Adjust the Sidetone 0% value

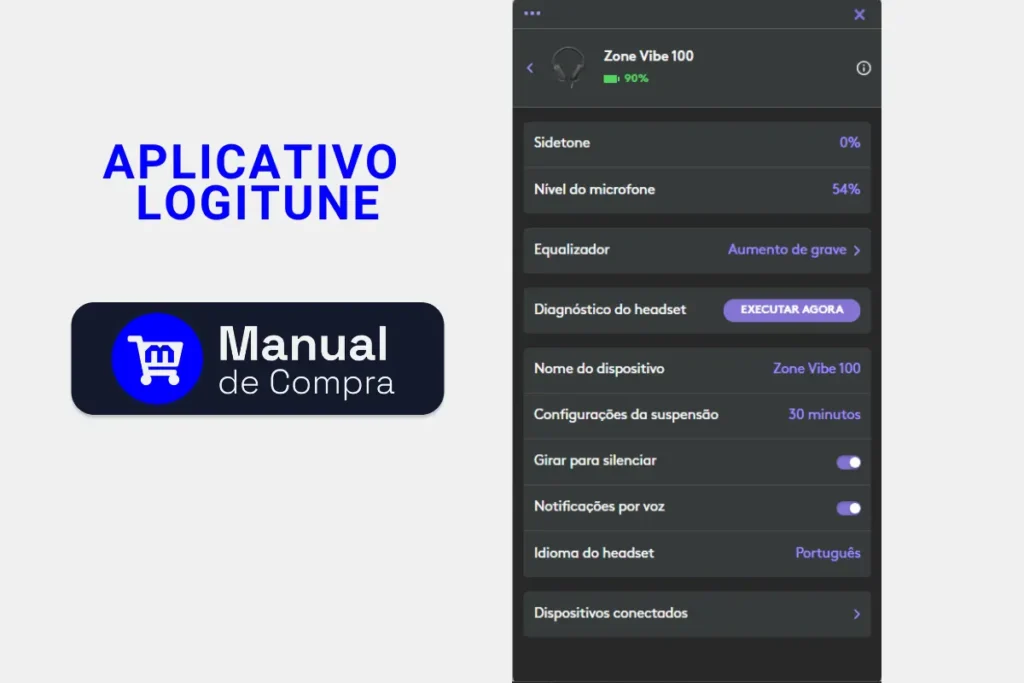pyautogui.click(x=850, y=142)
